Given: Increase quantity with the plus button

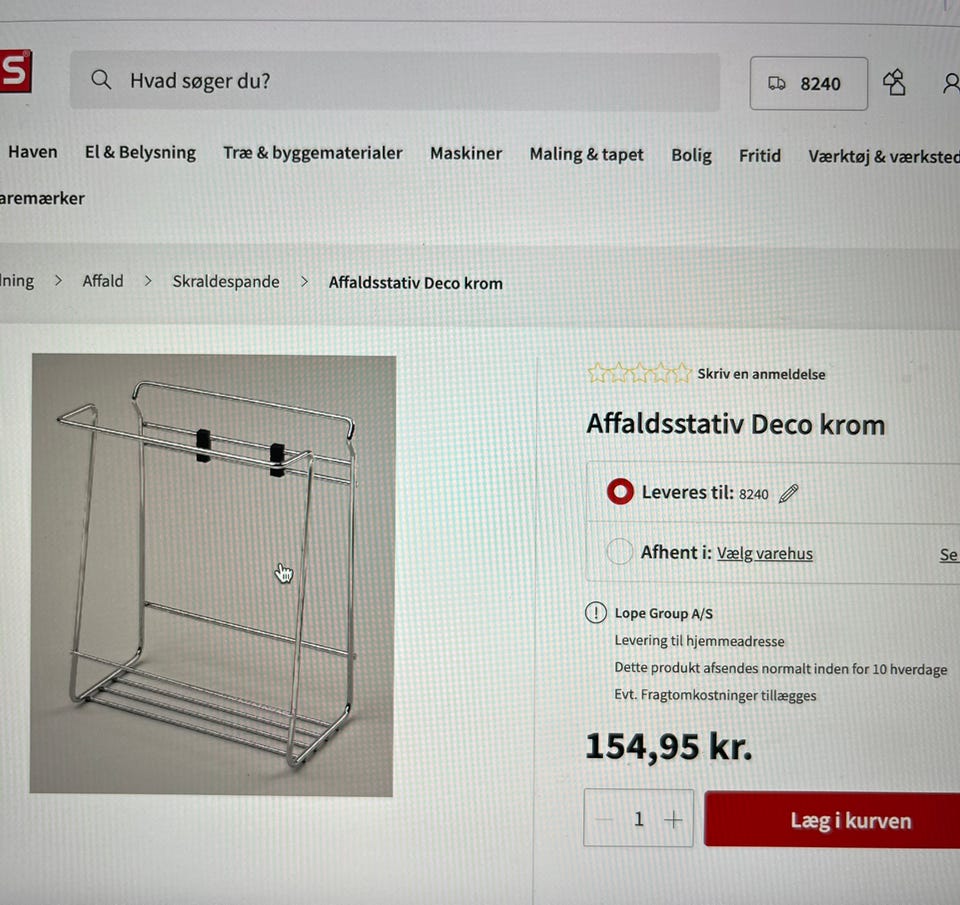Looking at the screenshot, I should click(x=673, y=819).
